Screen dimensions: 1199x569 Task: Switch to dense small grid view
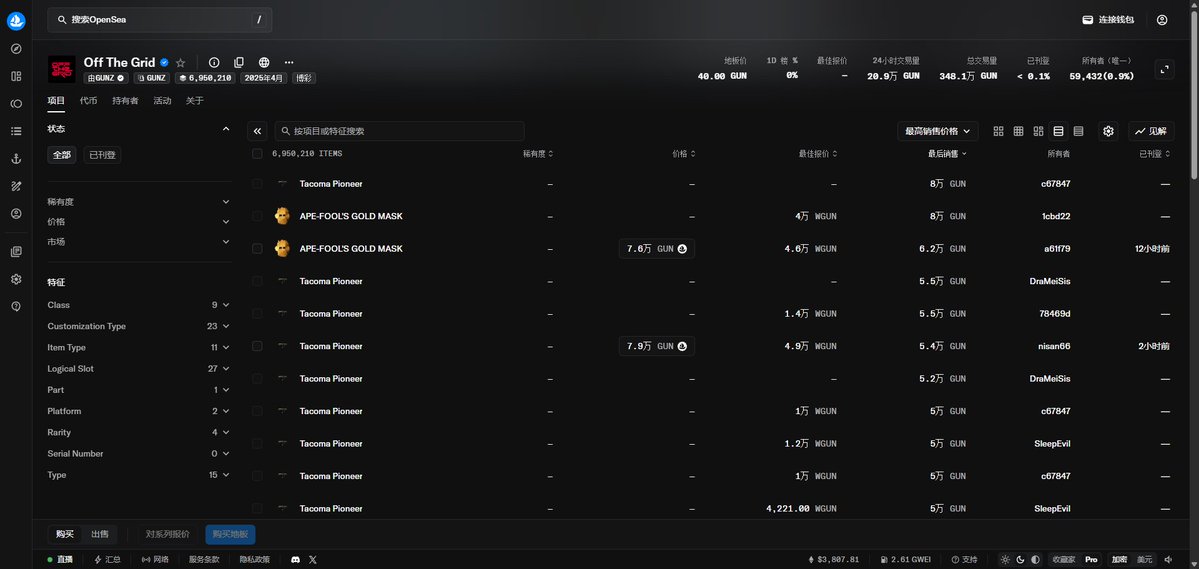pos(1019,132)
